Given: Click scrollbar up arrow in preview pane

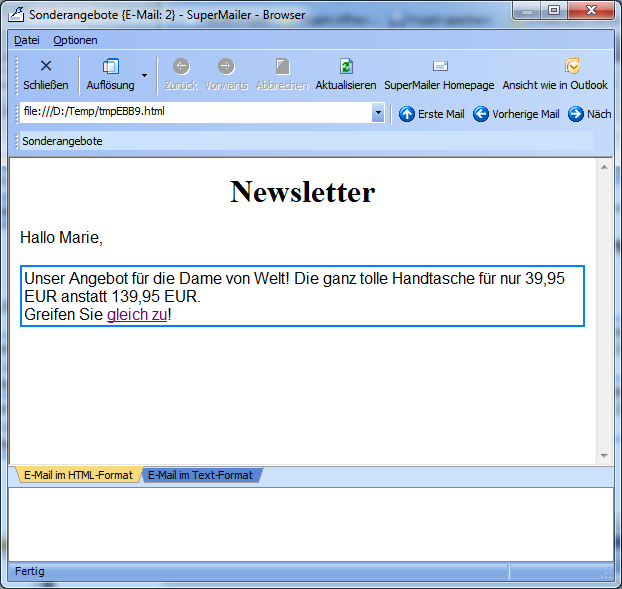Looking at the screenshot, I should click(x=604, y=167).
